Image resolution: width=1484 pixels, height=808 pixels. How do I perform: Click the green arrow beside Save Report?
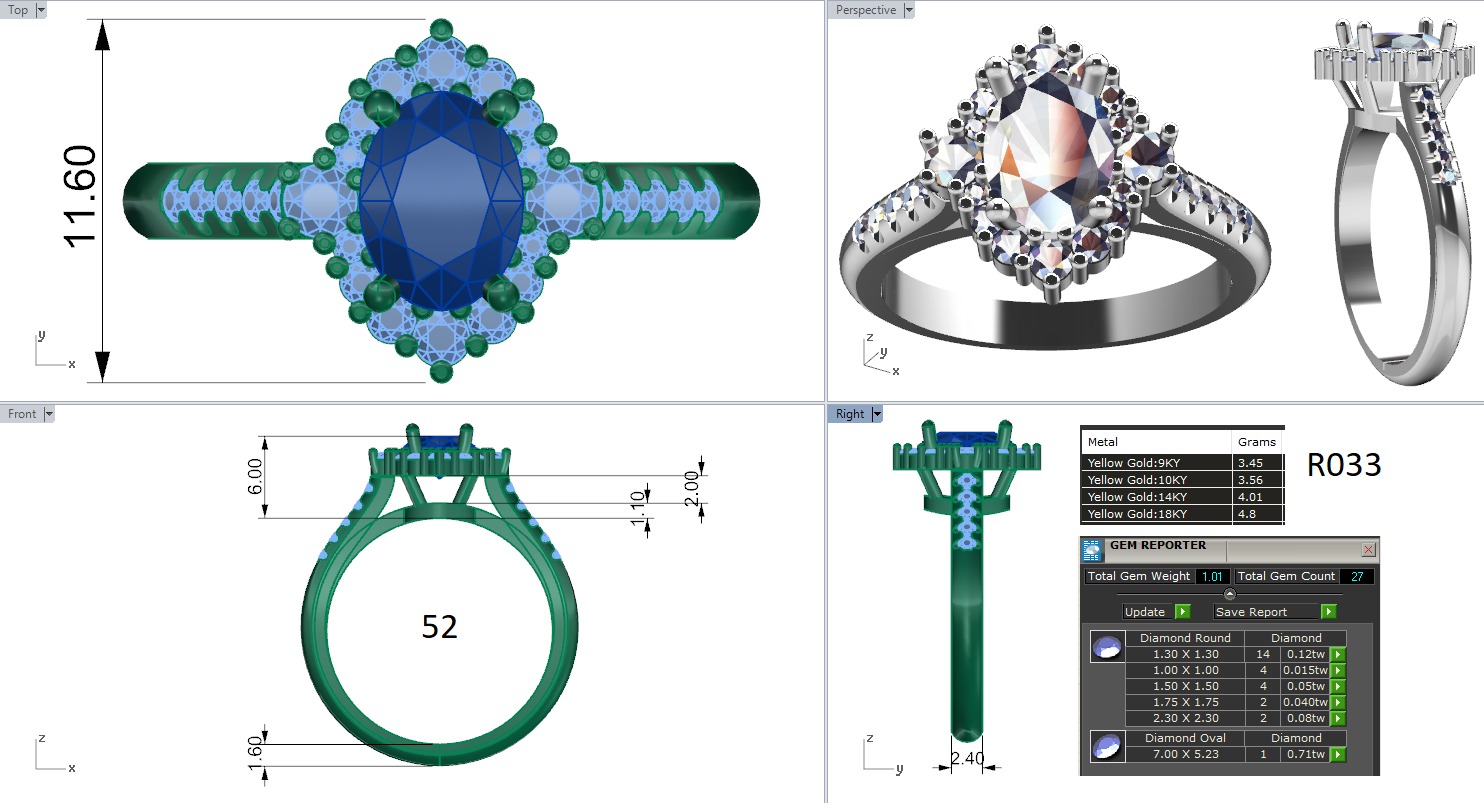pyautogui.click(x=1328, y=612)
